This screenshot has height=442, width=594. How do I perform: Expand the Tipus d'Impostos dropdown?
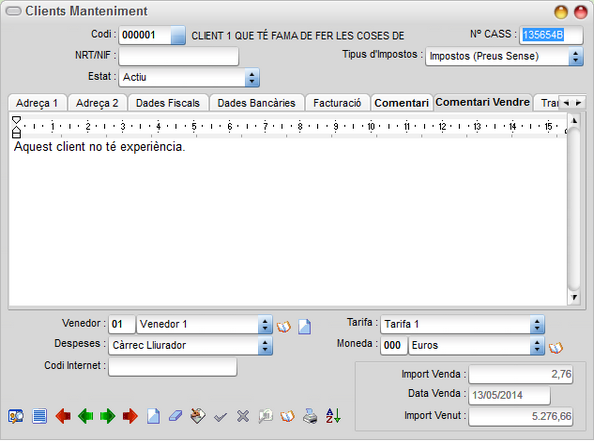[504, 56]
